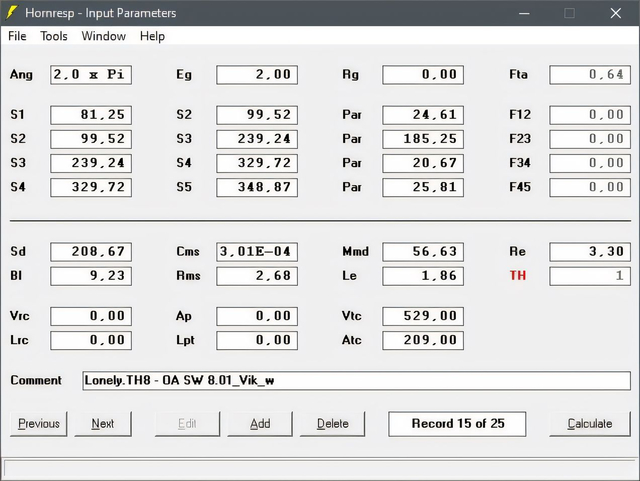Select the F45 field
The width and height of the screenshot is (640, 481).
click(x=590, y=187)
